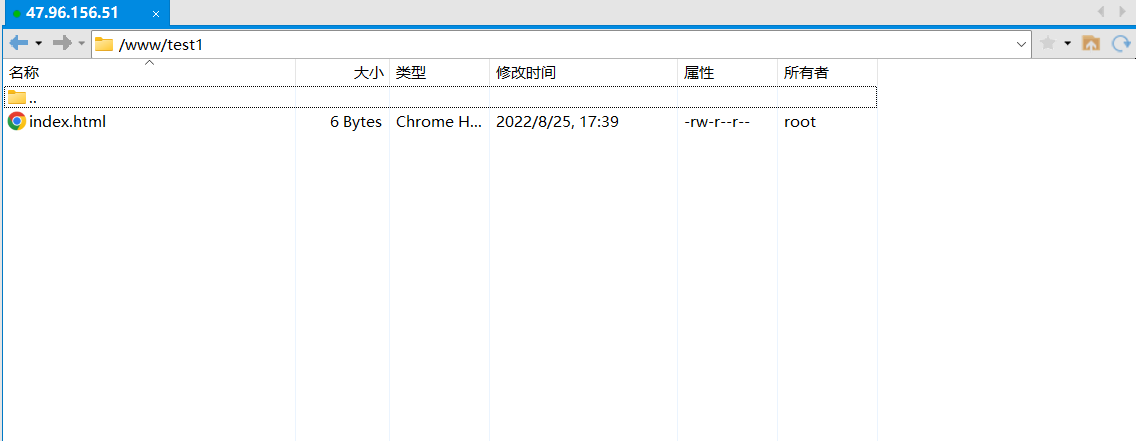Click the bookmark star icon
The width and height of the screenshot is (1136, 441).
(1047, 43)
